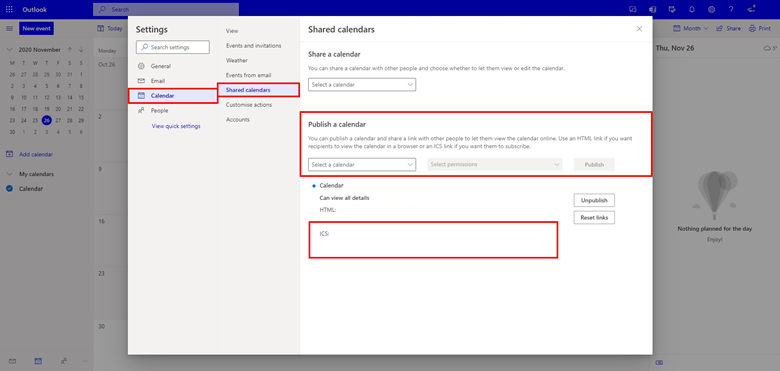Collapse the My calendars section
This screenshot has height=371, width=780.
[9, 174]
